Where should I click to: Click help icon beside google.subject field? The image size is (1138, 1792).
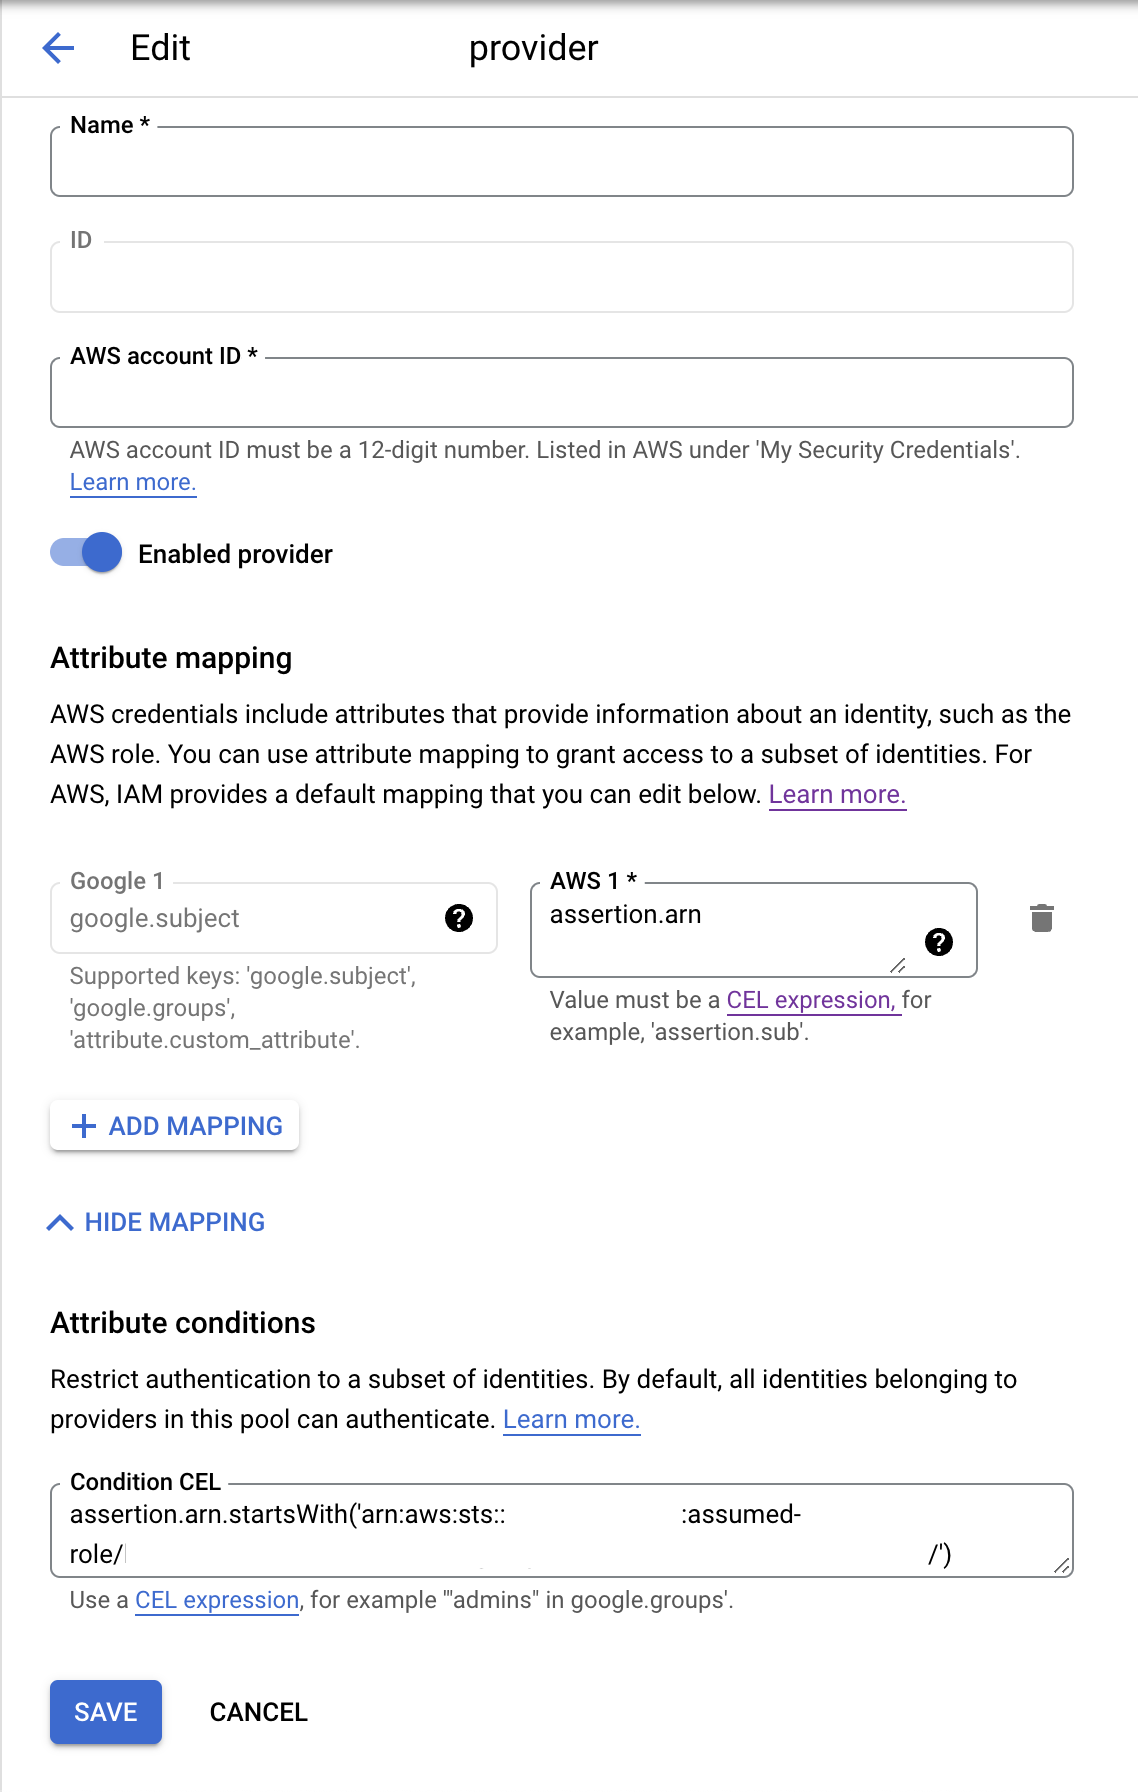pyautogui.click(x=459, y=918)
